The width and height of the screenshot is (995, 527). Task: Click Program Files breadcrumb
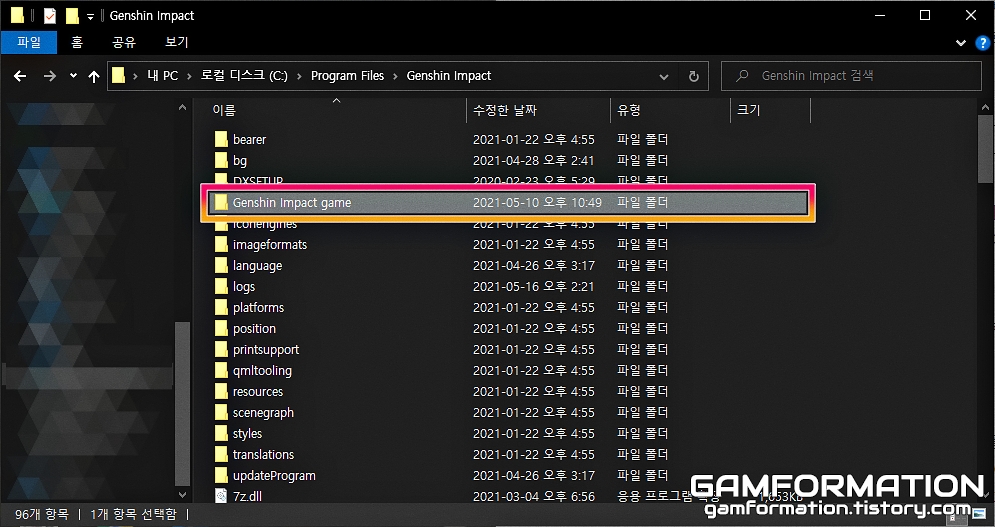tap(348, 76)
